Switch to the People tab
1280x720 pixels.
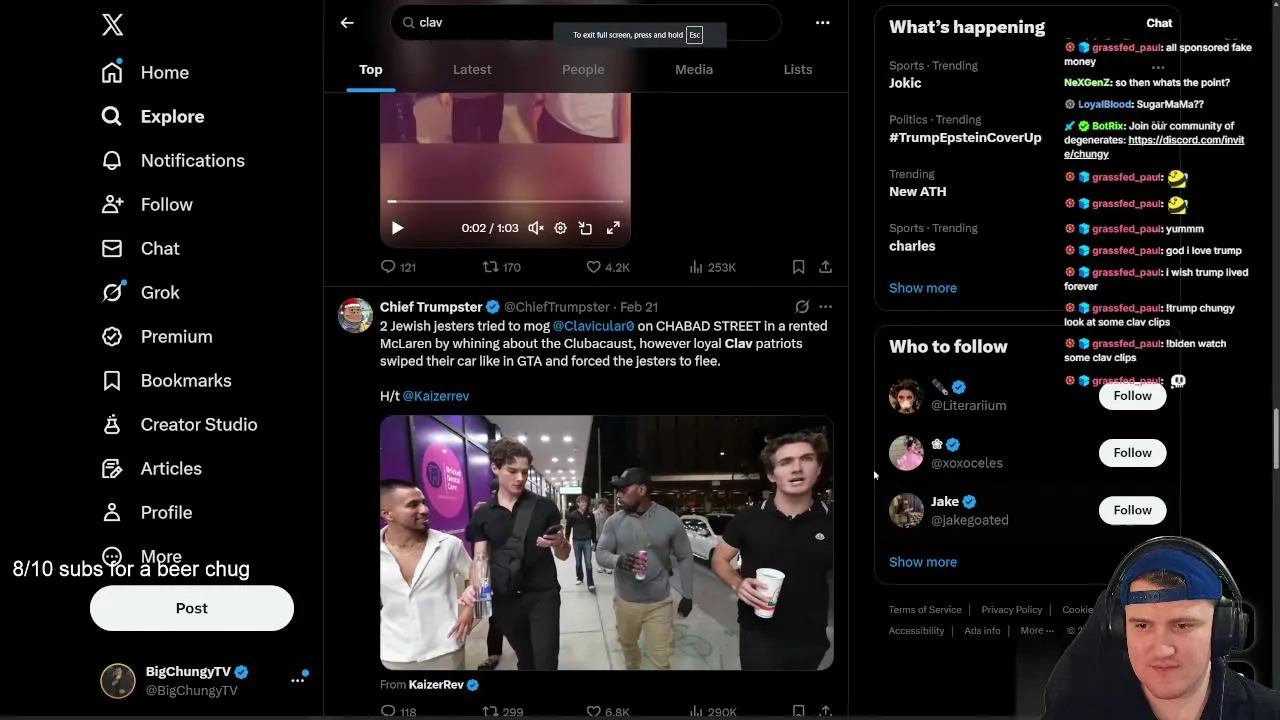coord(583,69)
